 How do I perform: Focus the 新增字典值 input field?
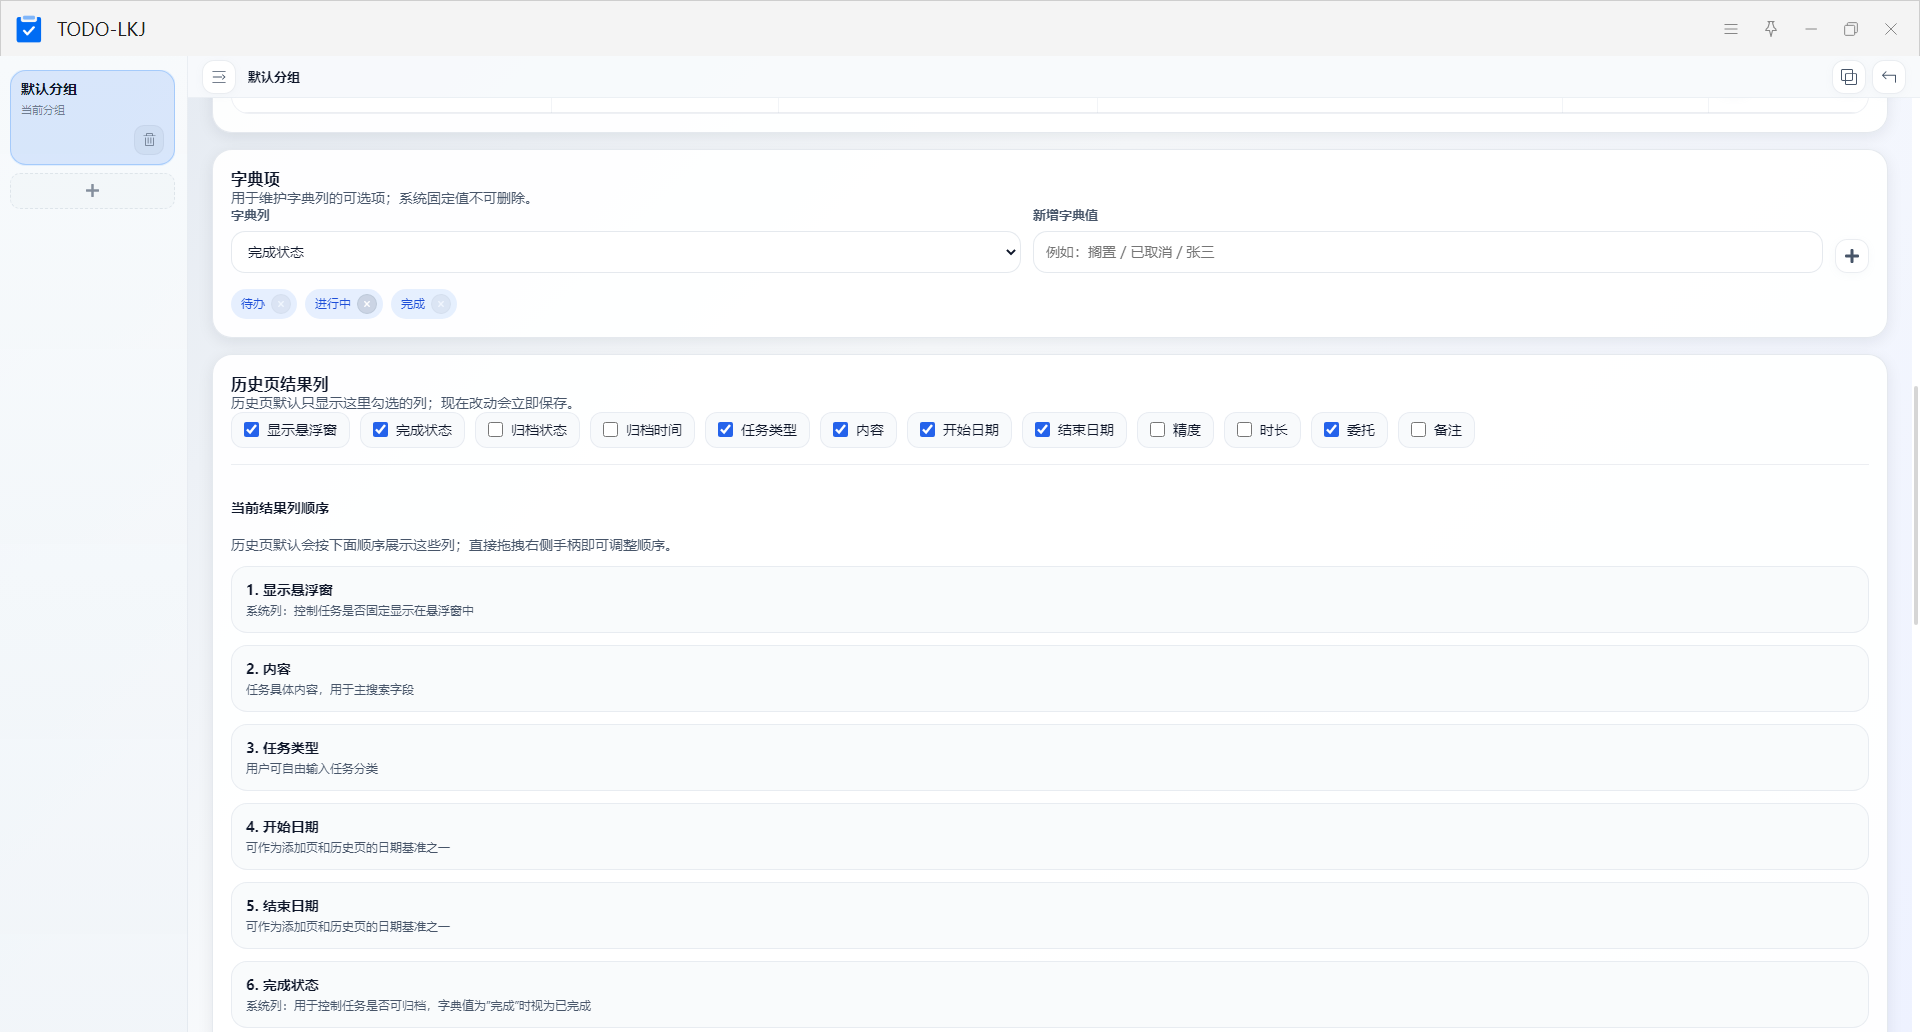1428,252
